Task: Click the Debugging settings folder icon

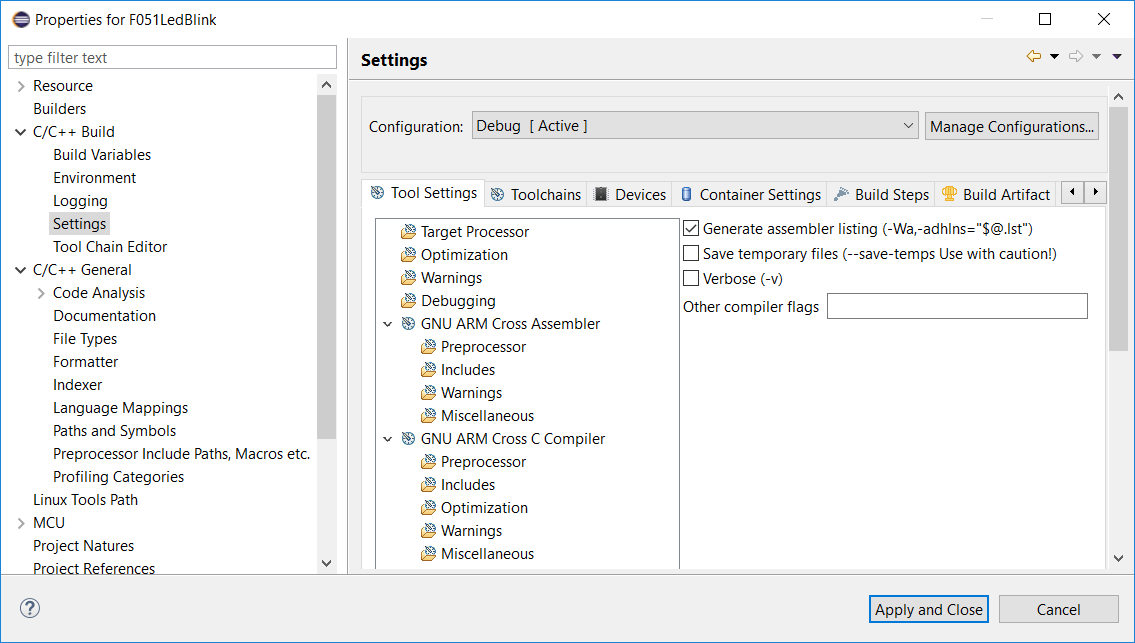Action: coord(408,301)
